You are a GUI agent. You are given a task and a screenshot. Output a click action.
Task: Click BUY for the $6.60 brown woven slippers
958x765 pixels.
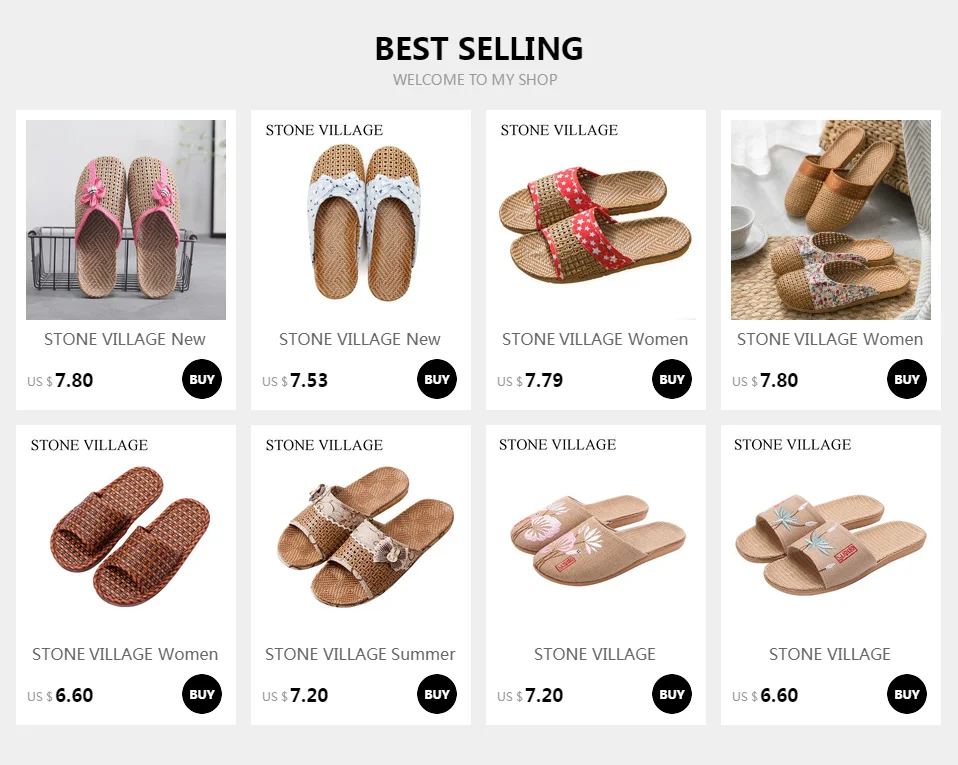pyautogui.click(x=202, y=695)
